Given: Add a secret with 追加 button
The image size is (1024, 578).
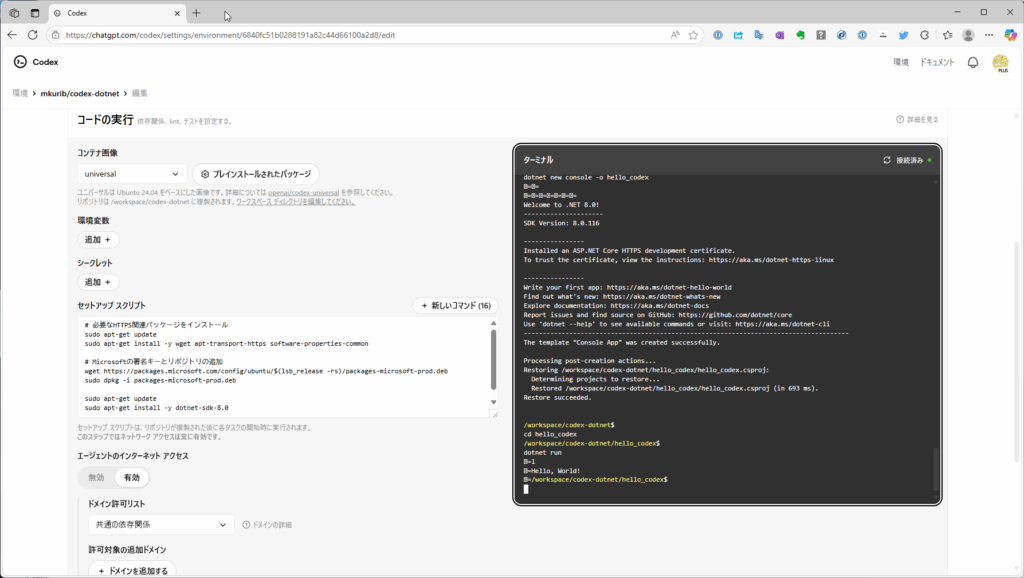Looking at the screenshot, I should pos(98,282).
